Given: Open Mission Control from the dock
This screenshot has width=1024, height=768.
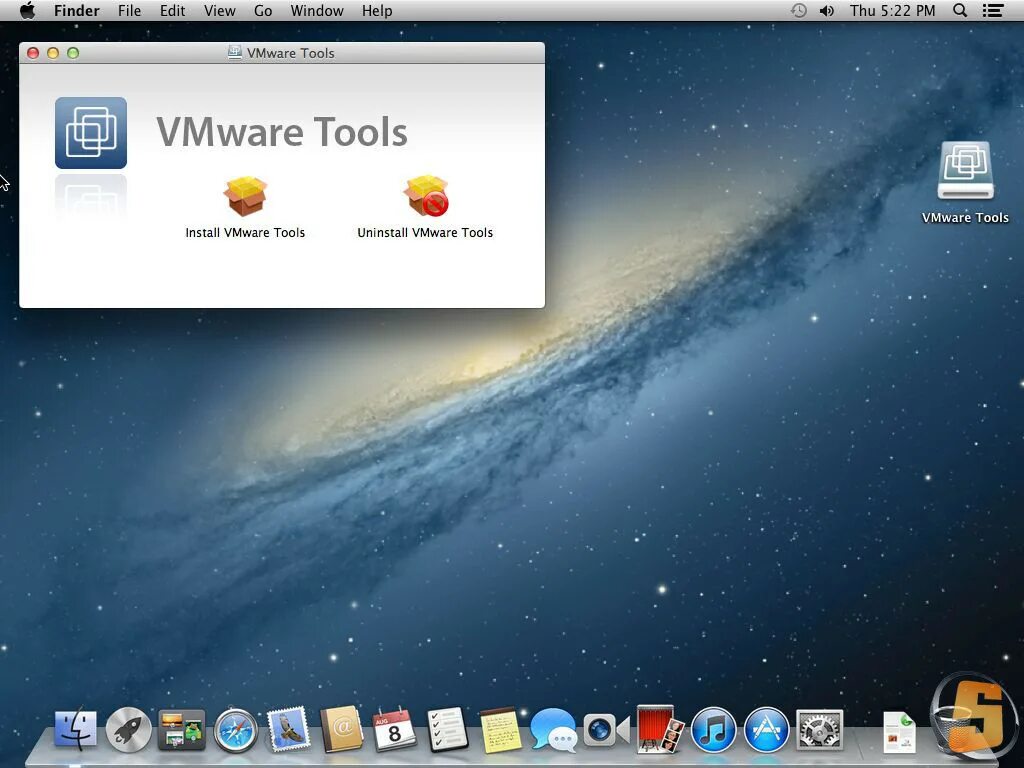Looking at the screenshot, I should [182, 729].
